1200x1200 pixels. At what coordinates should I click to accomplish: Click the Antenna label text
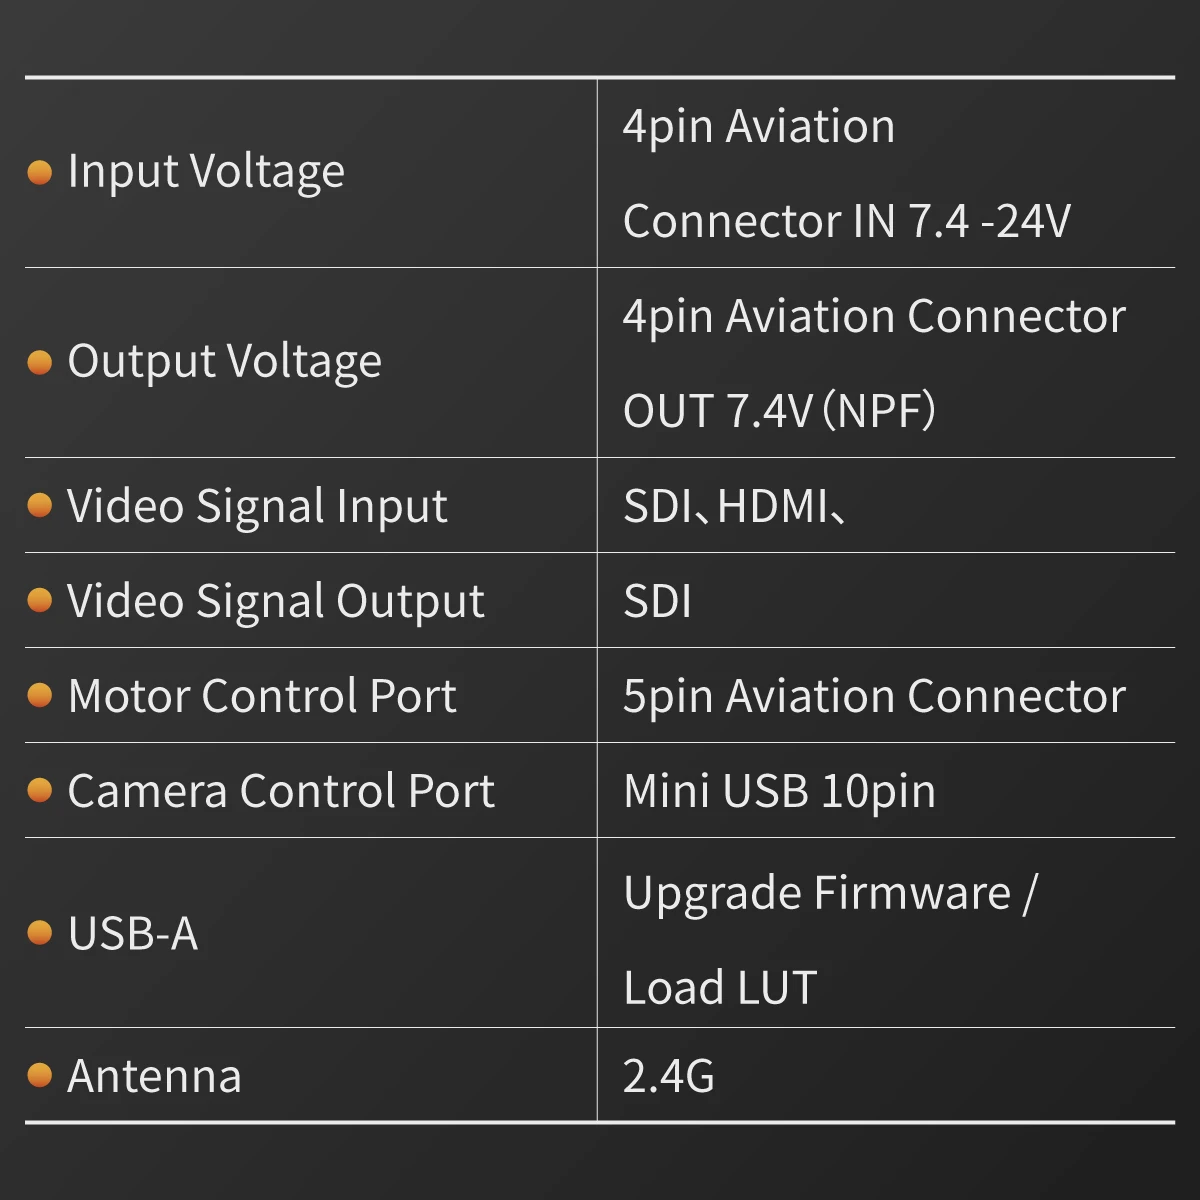coord(154,1076)
